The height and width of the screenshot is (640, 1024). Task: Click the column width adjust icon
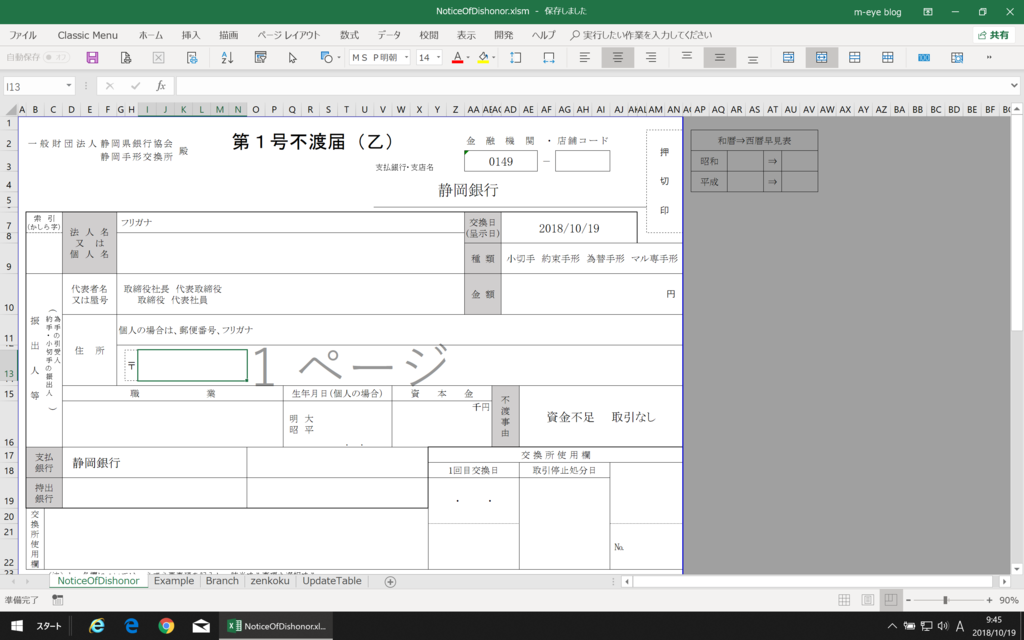click(549, 57)
